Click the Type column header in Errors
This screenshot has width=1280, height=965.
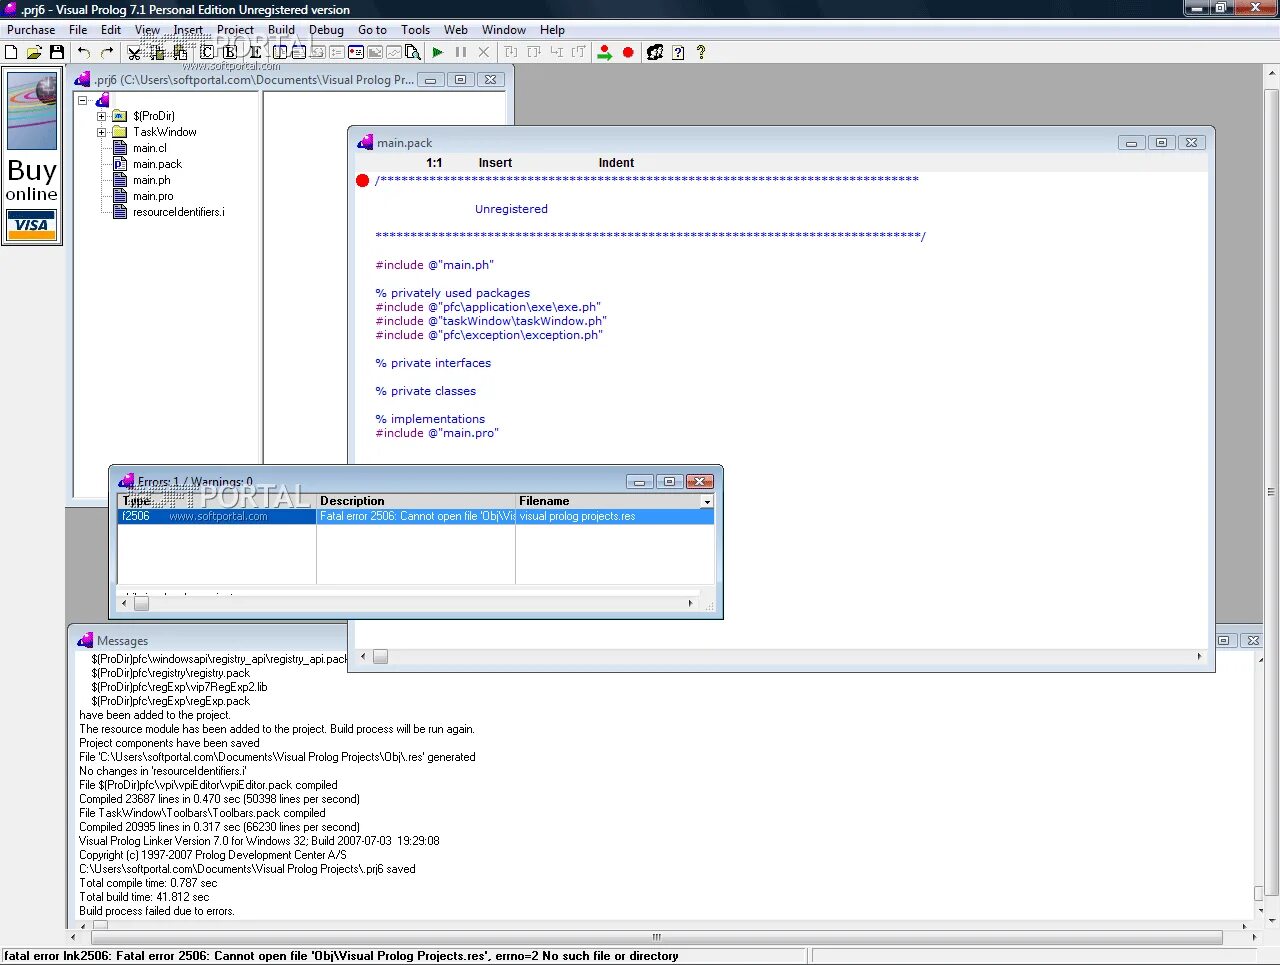[217, 501]
